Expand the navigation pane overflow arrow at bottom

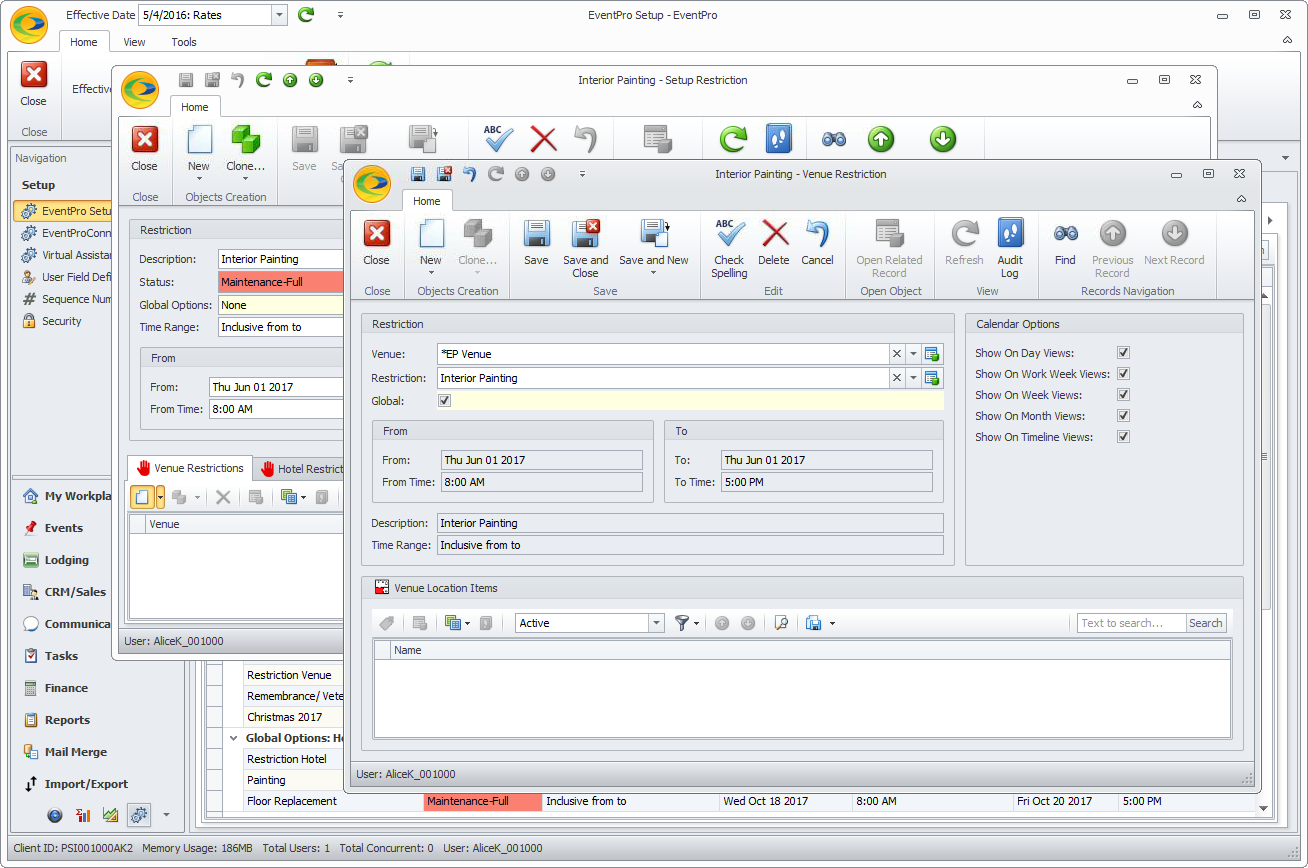pos(167,815)
